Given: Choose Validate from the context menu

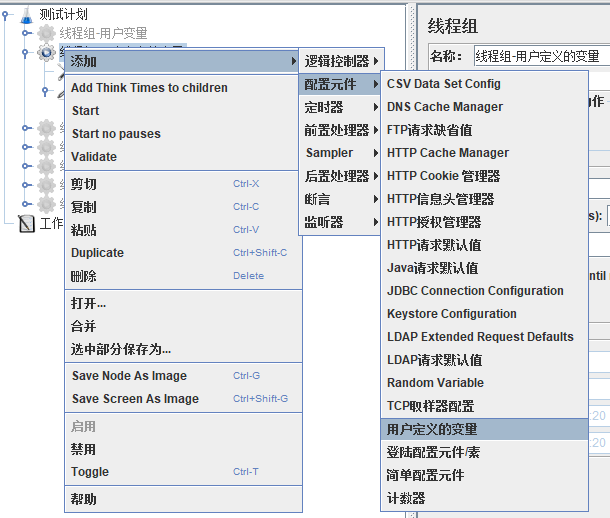Looking at the screenshot, I should (x=183, y=156).
